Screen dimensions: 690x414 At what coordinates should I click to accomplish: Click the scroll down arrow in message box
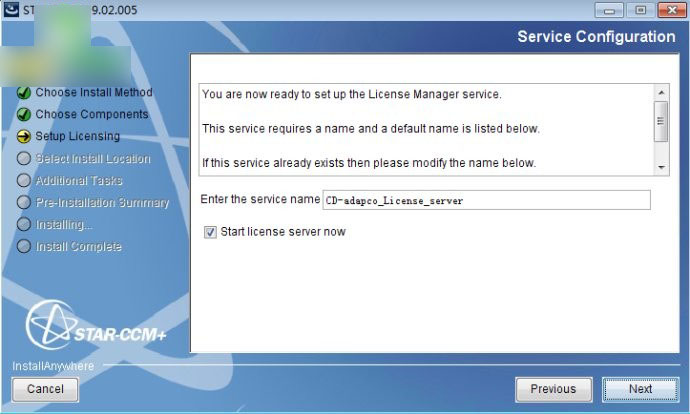coord(661,167)
